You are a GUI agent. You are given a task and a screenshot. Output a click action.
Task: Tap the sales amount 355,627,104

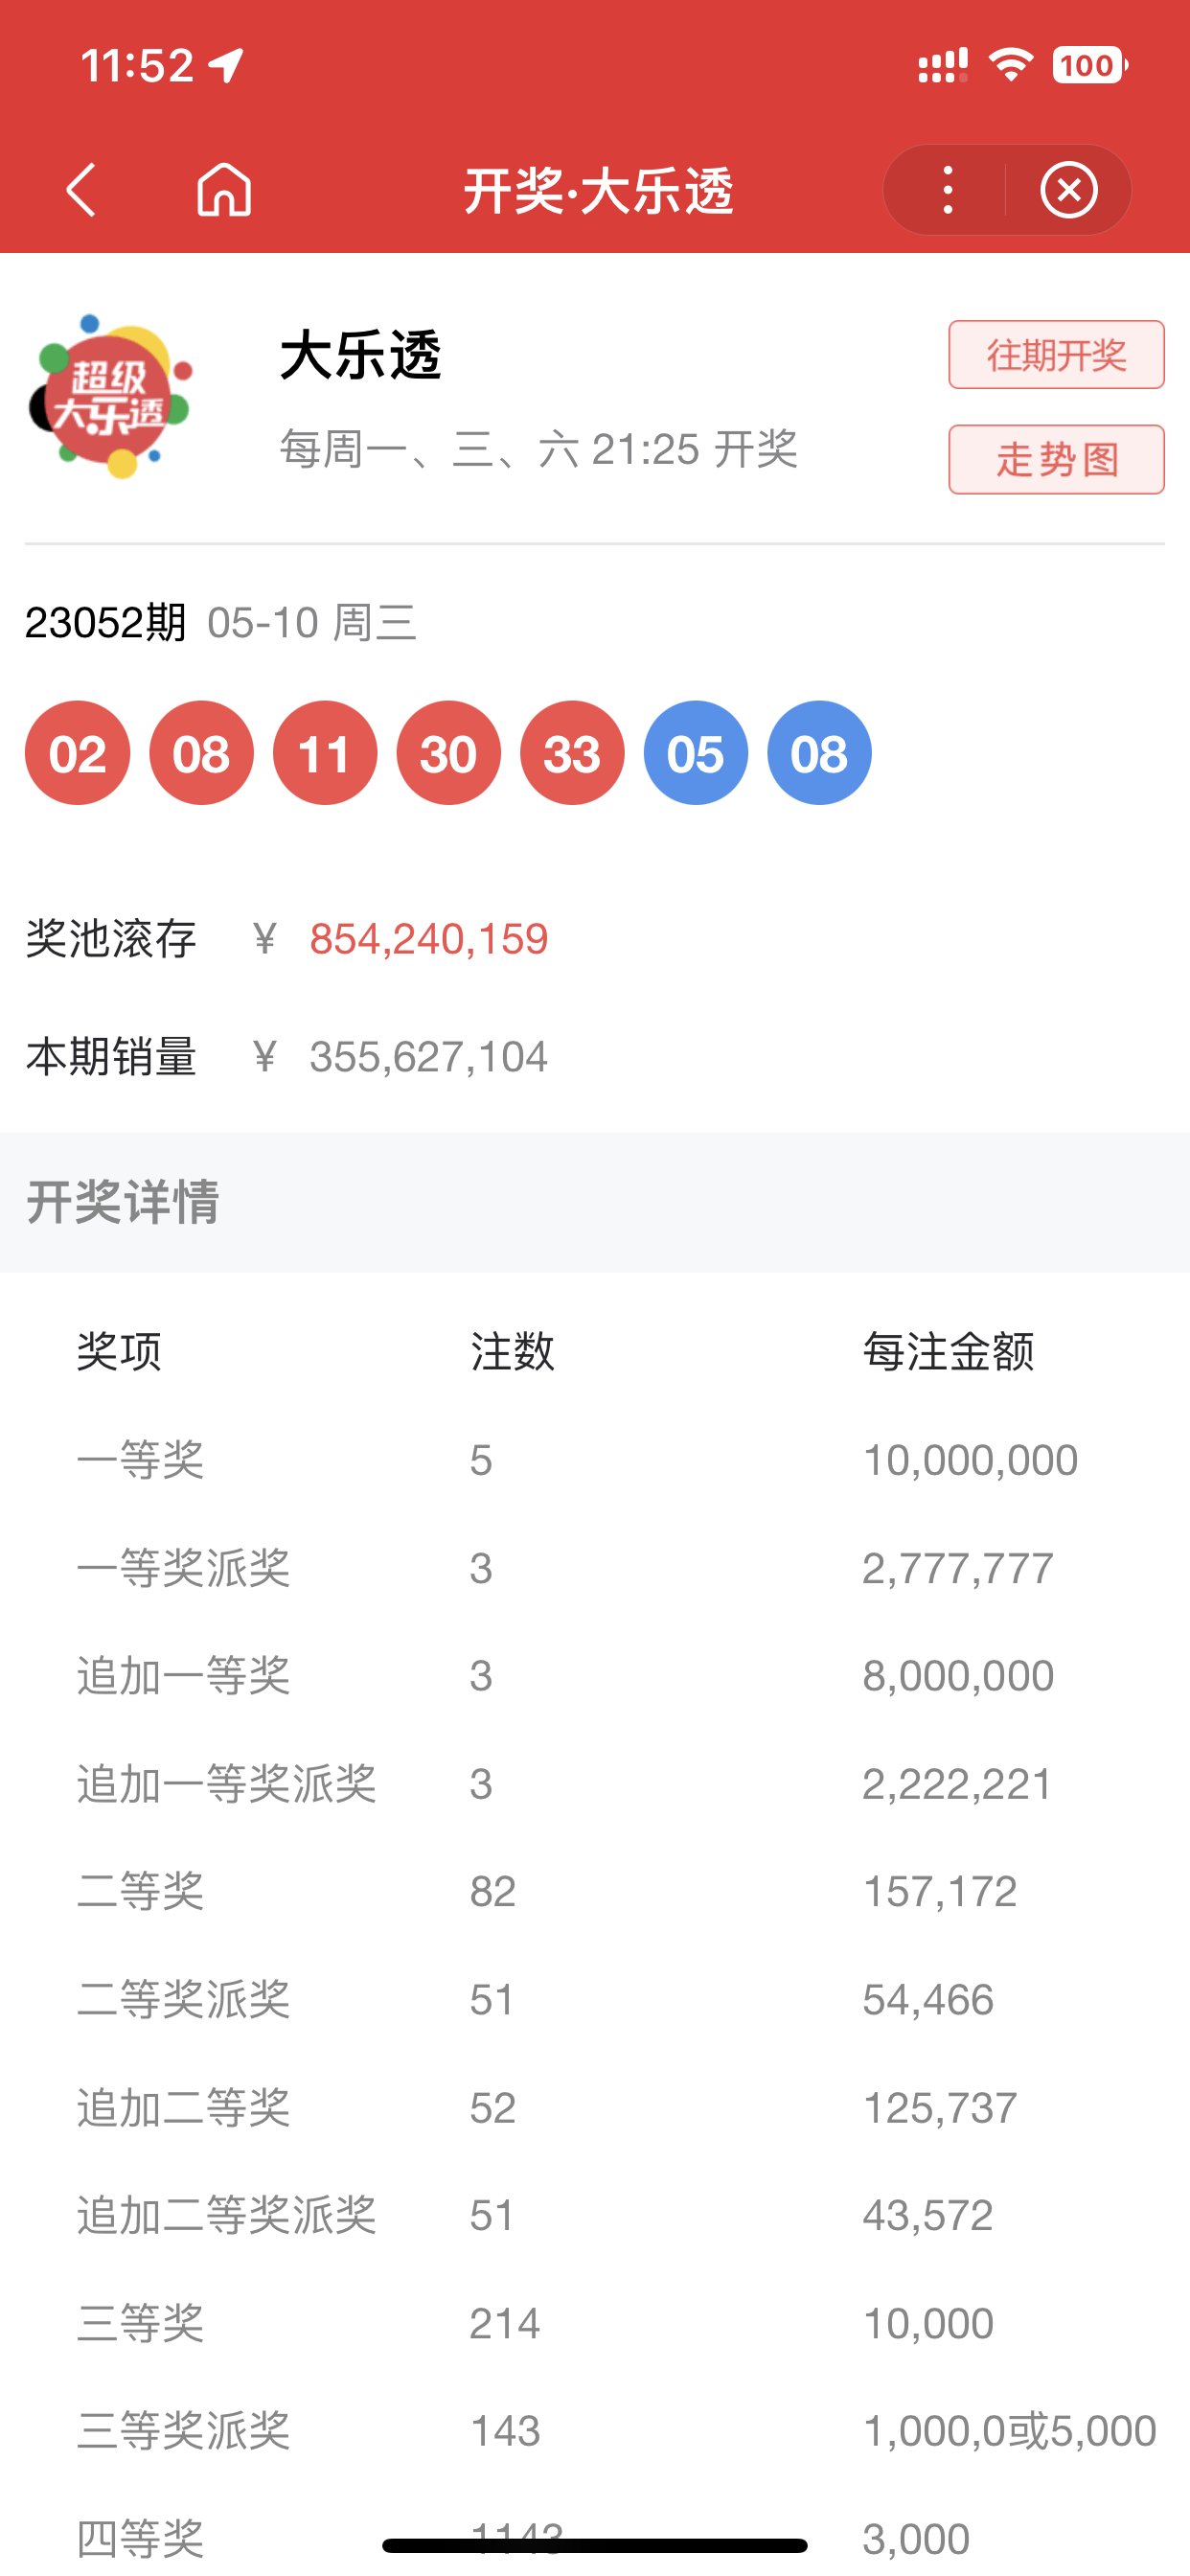[x=429, y=1057]
